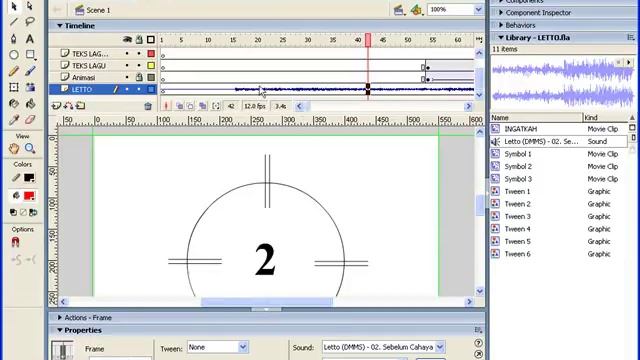Select the Lasso tool

coord(30,22)
